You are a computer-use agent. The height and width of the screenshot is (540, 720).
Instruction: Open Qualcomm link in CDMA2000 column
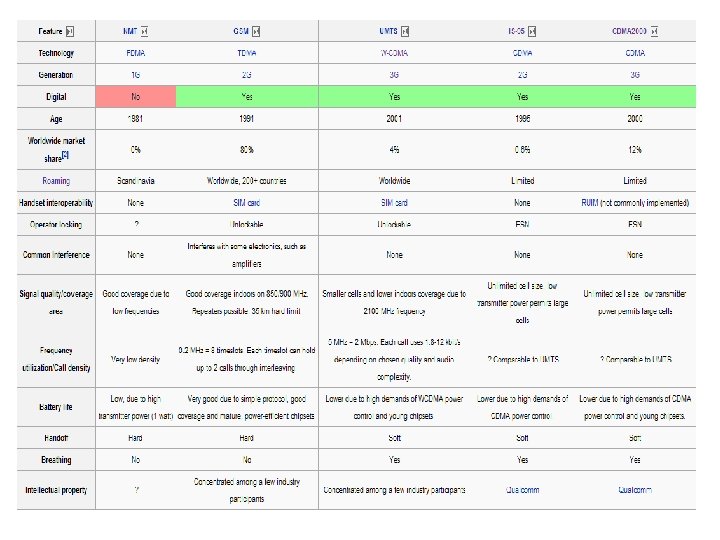[635, 490]
